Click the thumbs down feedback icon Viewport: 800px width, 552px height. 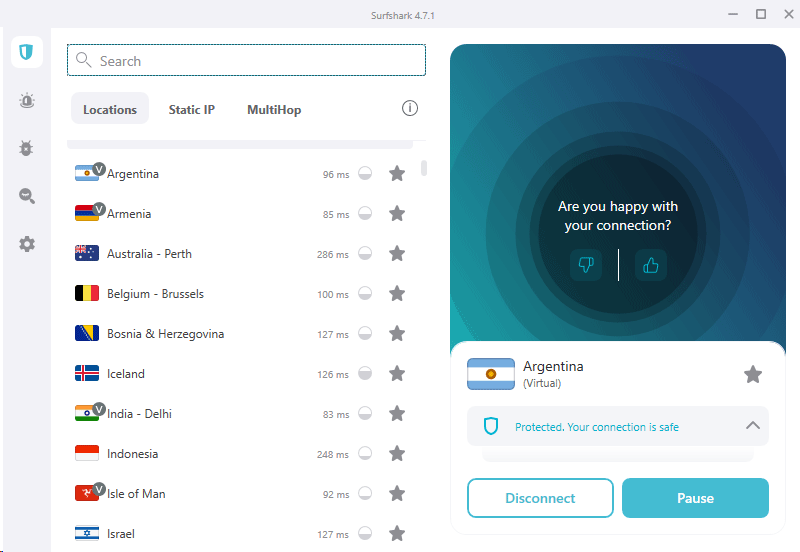(x=586, y=265)
